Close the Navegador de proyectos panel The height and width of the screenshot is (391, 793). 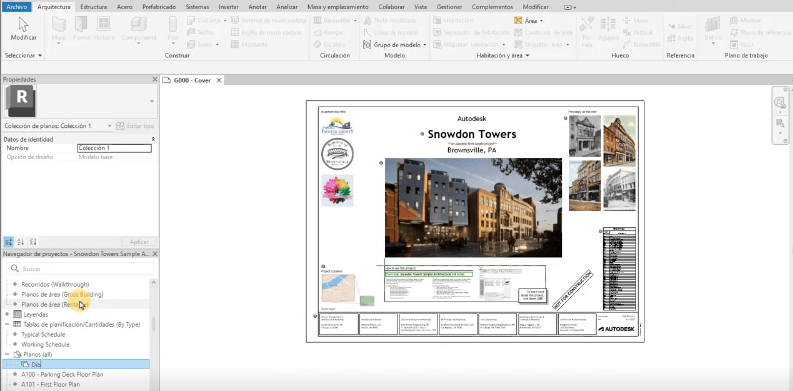pos(155,254)
